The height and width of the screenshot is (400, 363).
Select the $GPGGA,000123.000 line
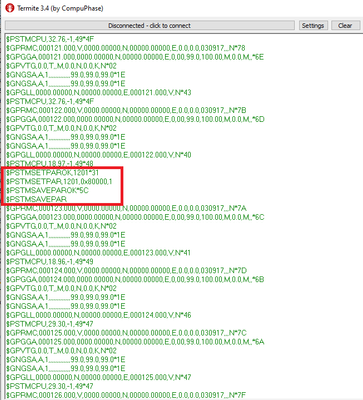(x=135, y=217)
